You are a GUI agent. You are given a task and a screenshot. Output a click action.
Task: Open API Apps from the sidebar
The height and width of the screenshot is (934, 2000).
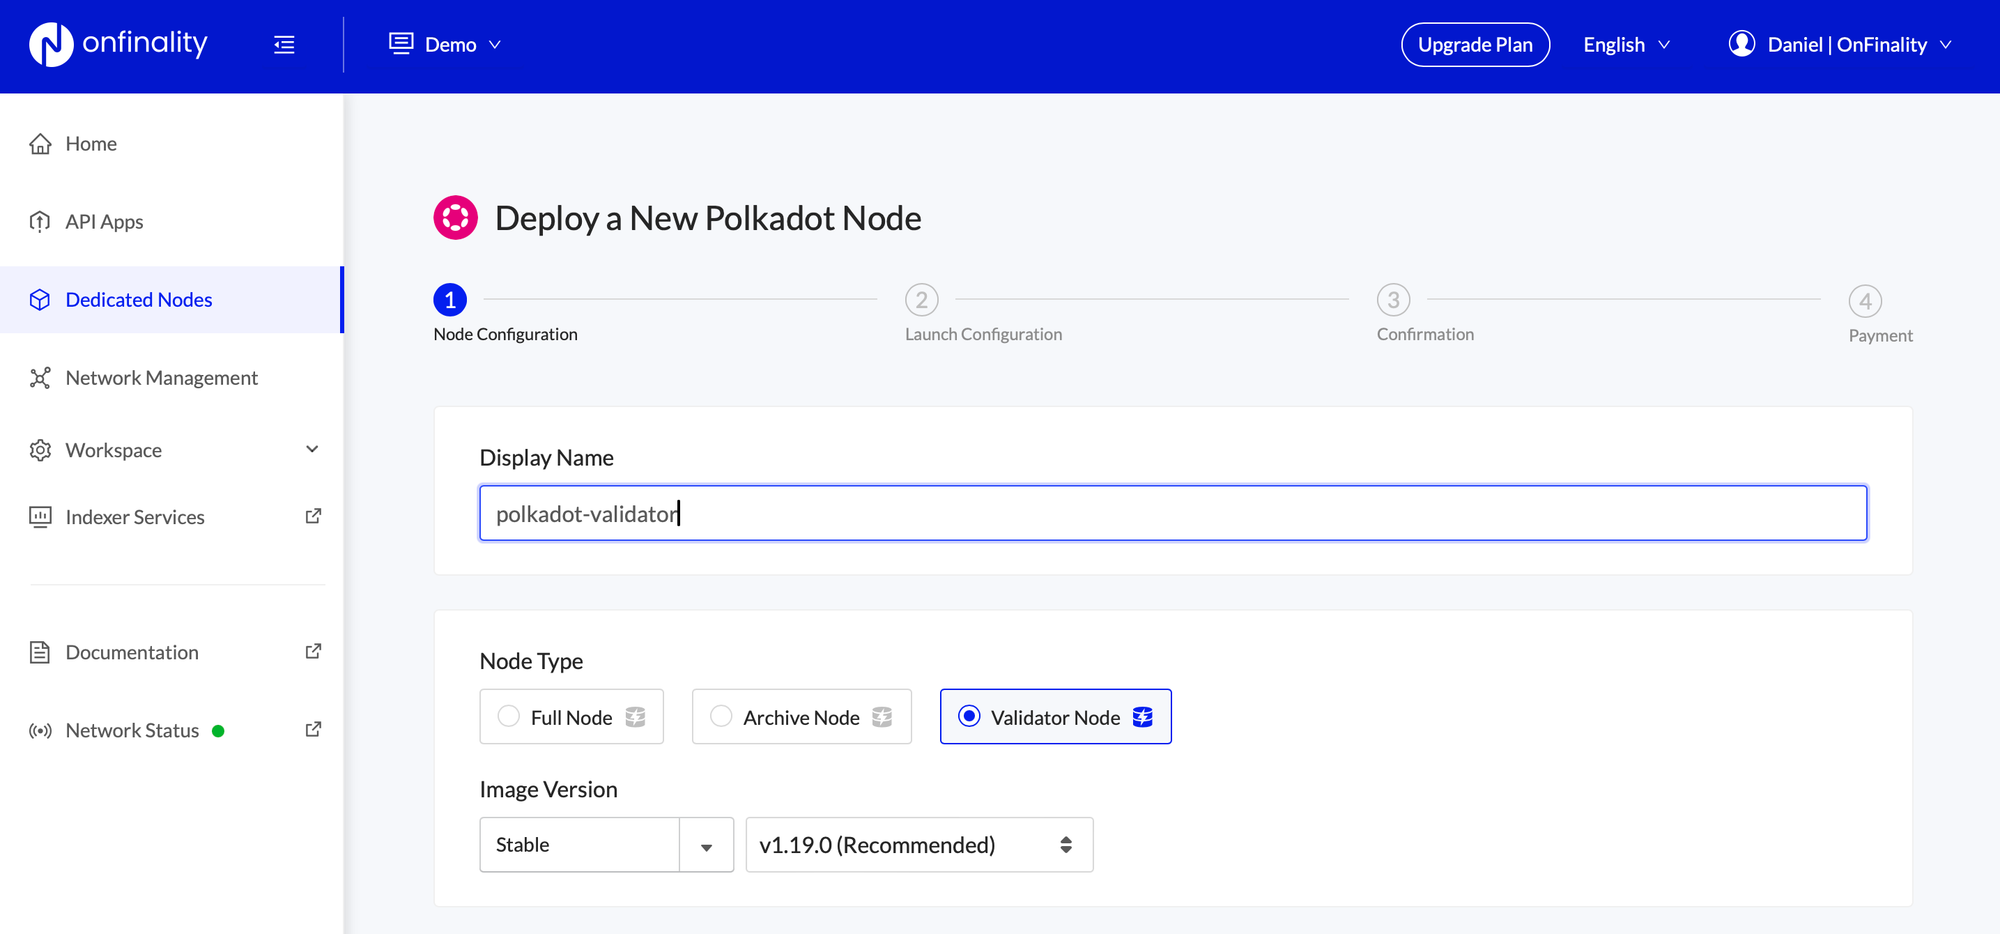point(103,221)
